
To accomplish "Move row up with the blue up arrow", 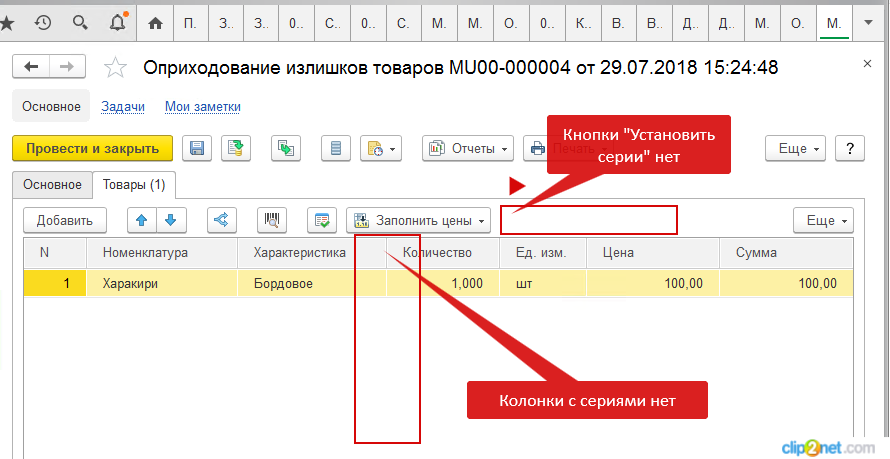I will point(141,220).
